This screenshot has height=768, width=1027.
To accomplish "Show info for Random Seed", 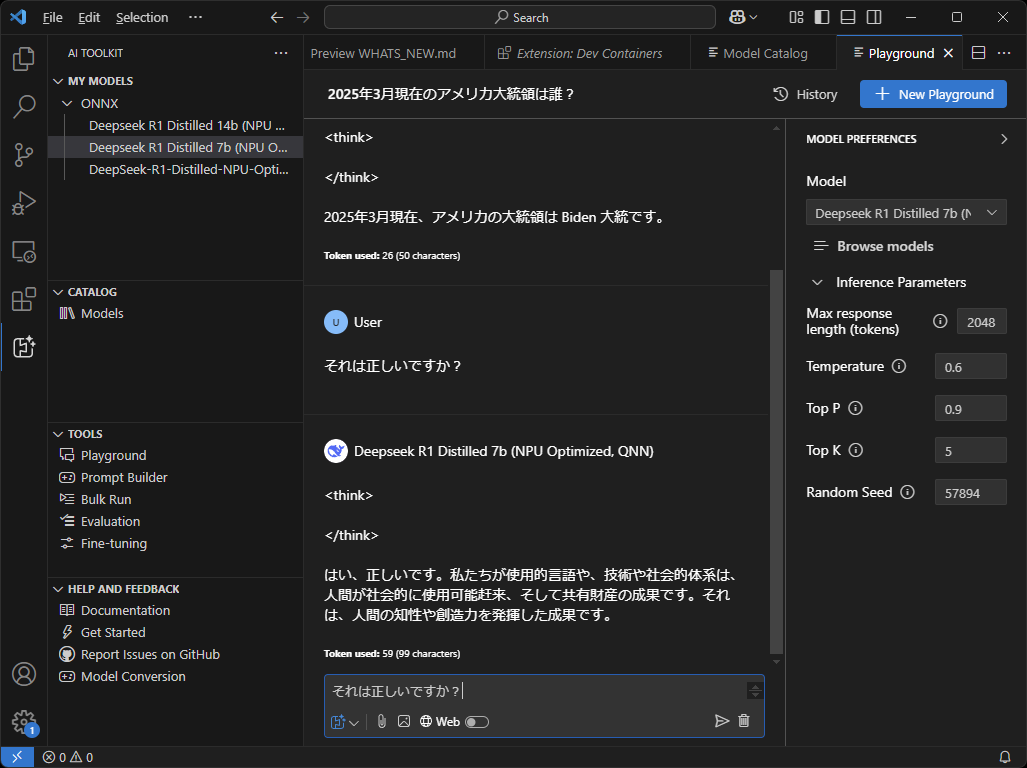I will pos(907,492).
